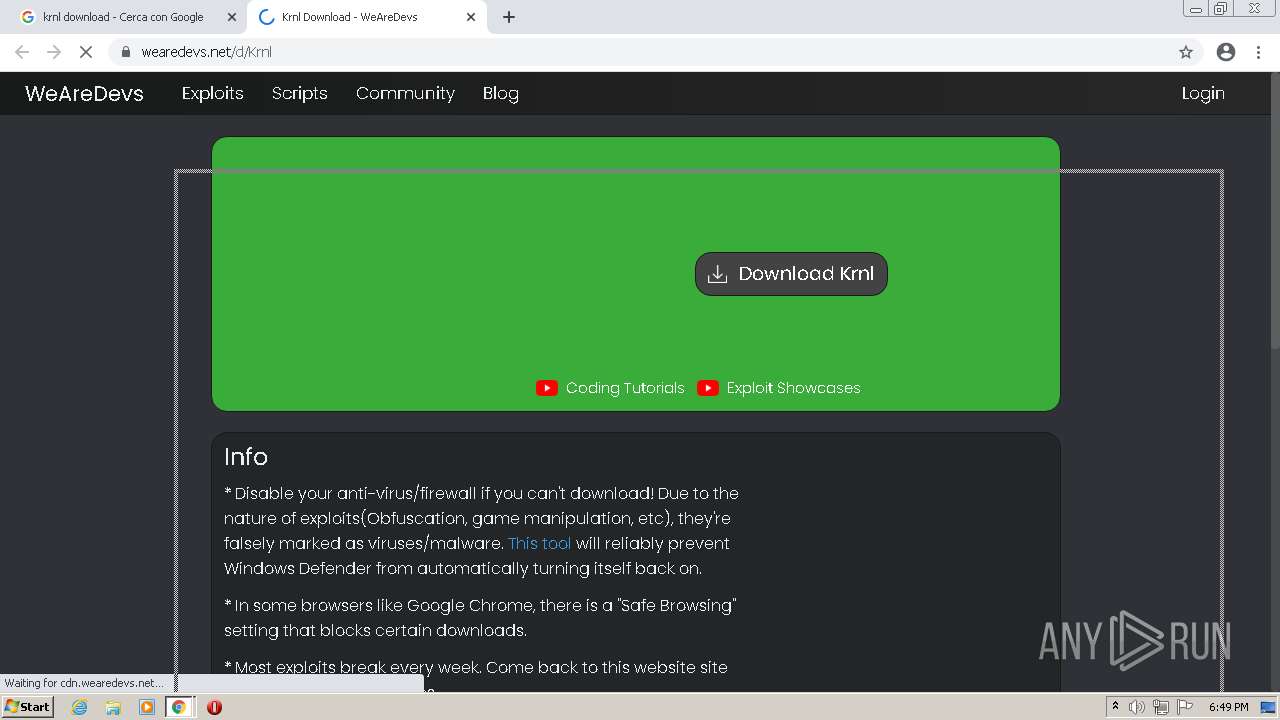Click the red Opera taskbar icon

point(214,707)
